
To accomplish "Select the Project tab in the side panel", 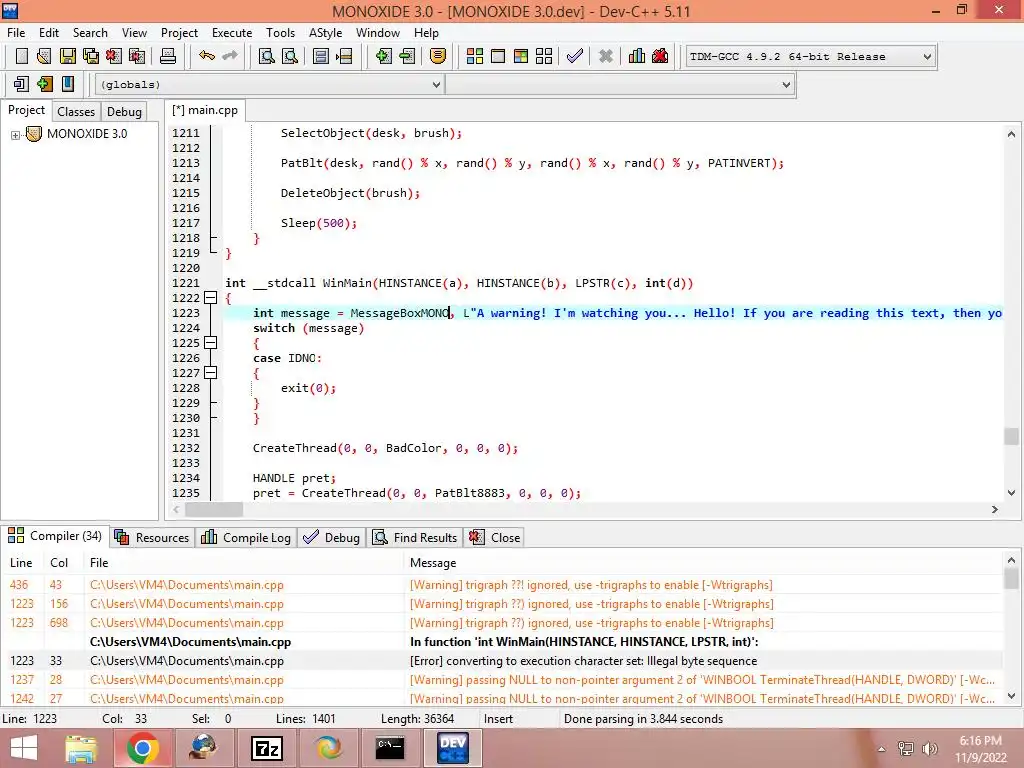I will click(26, 110).
